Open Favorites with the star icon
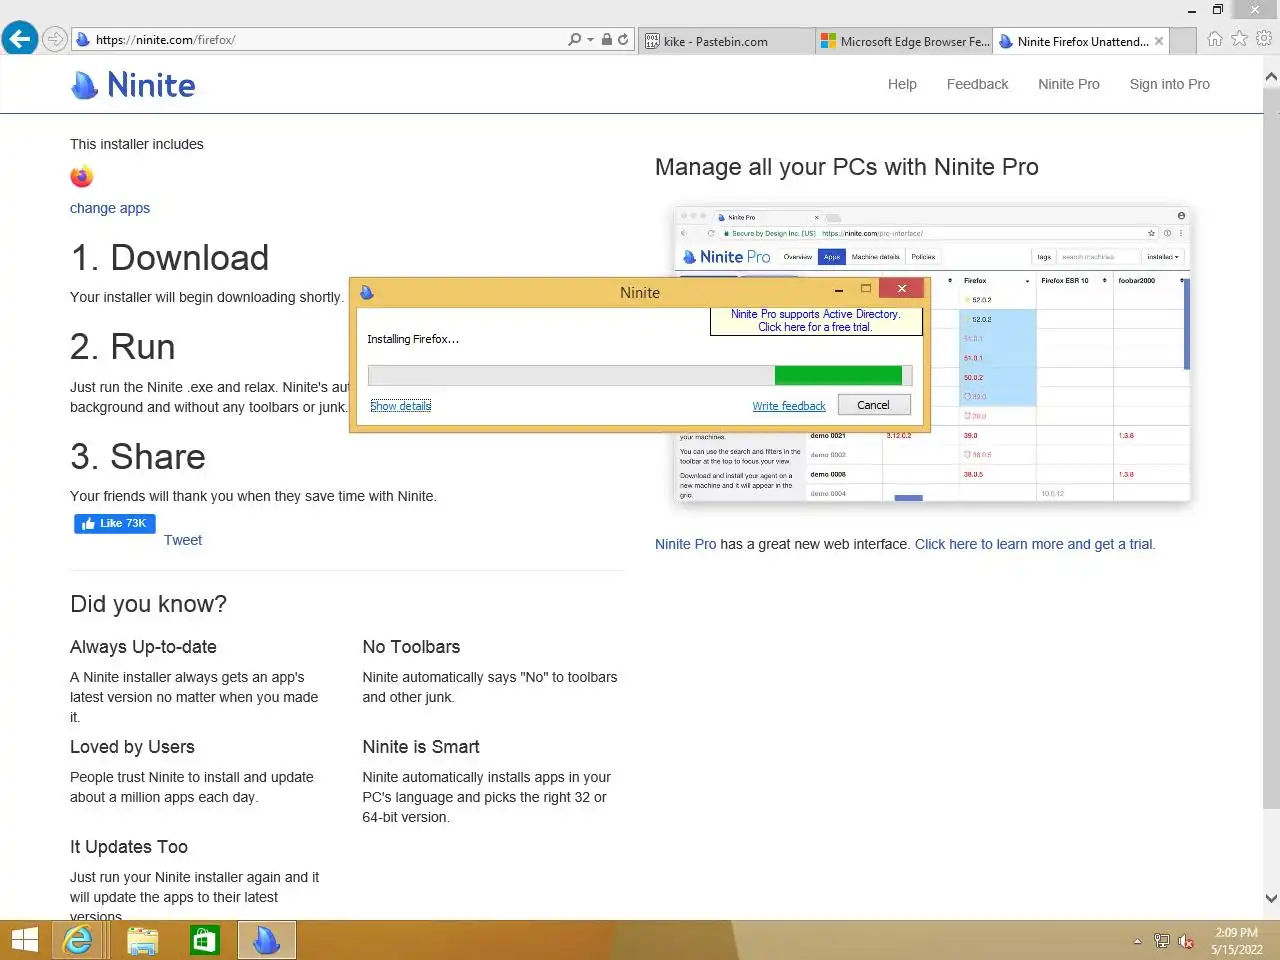The image size is (1280, 960). point(1239,39)
